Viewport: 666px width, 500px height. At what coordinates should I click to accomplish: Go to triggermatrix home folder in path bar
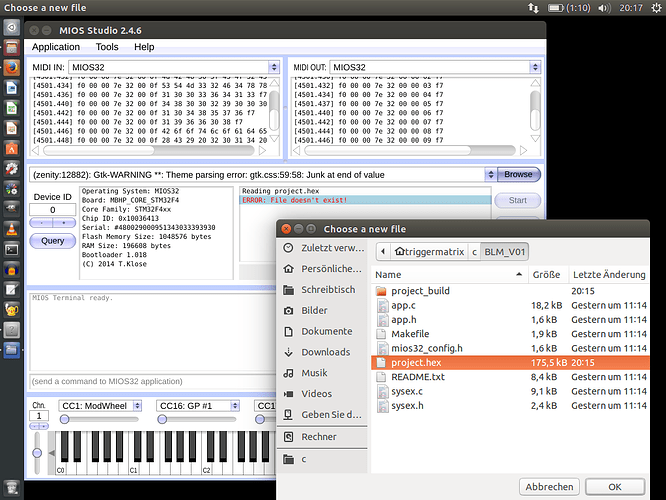pos(429,252)
